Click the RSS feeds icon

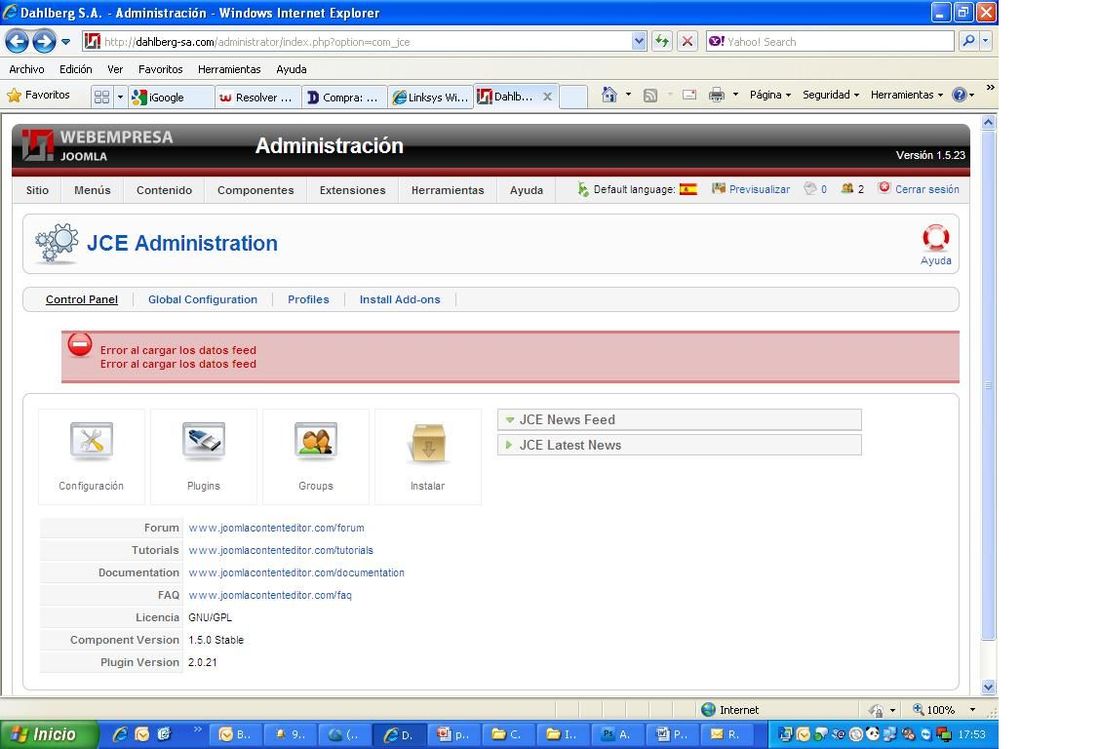click(650, 95)
